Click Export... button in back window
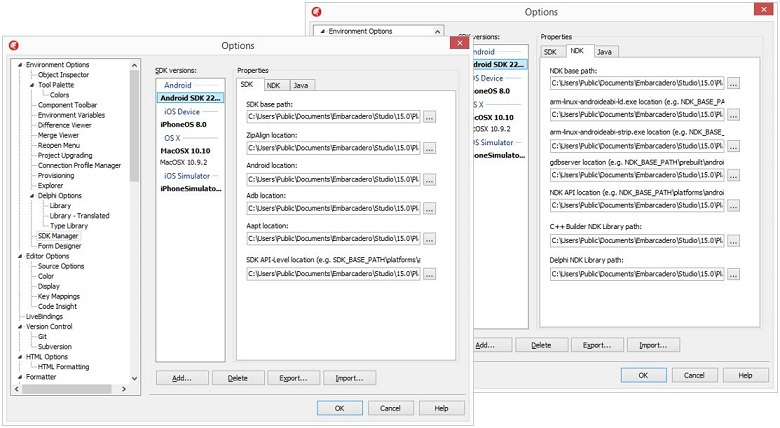 (596, 345)
